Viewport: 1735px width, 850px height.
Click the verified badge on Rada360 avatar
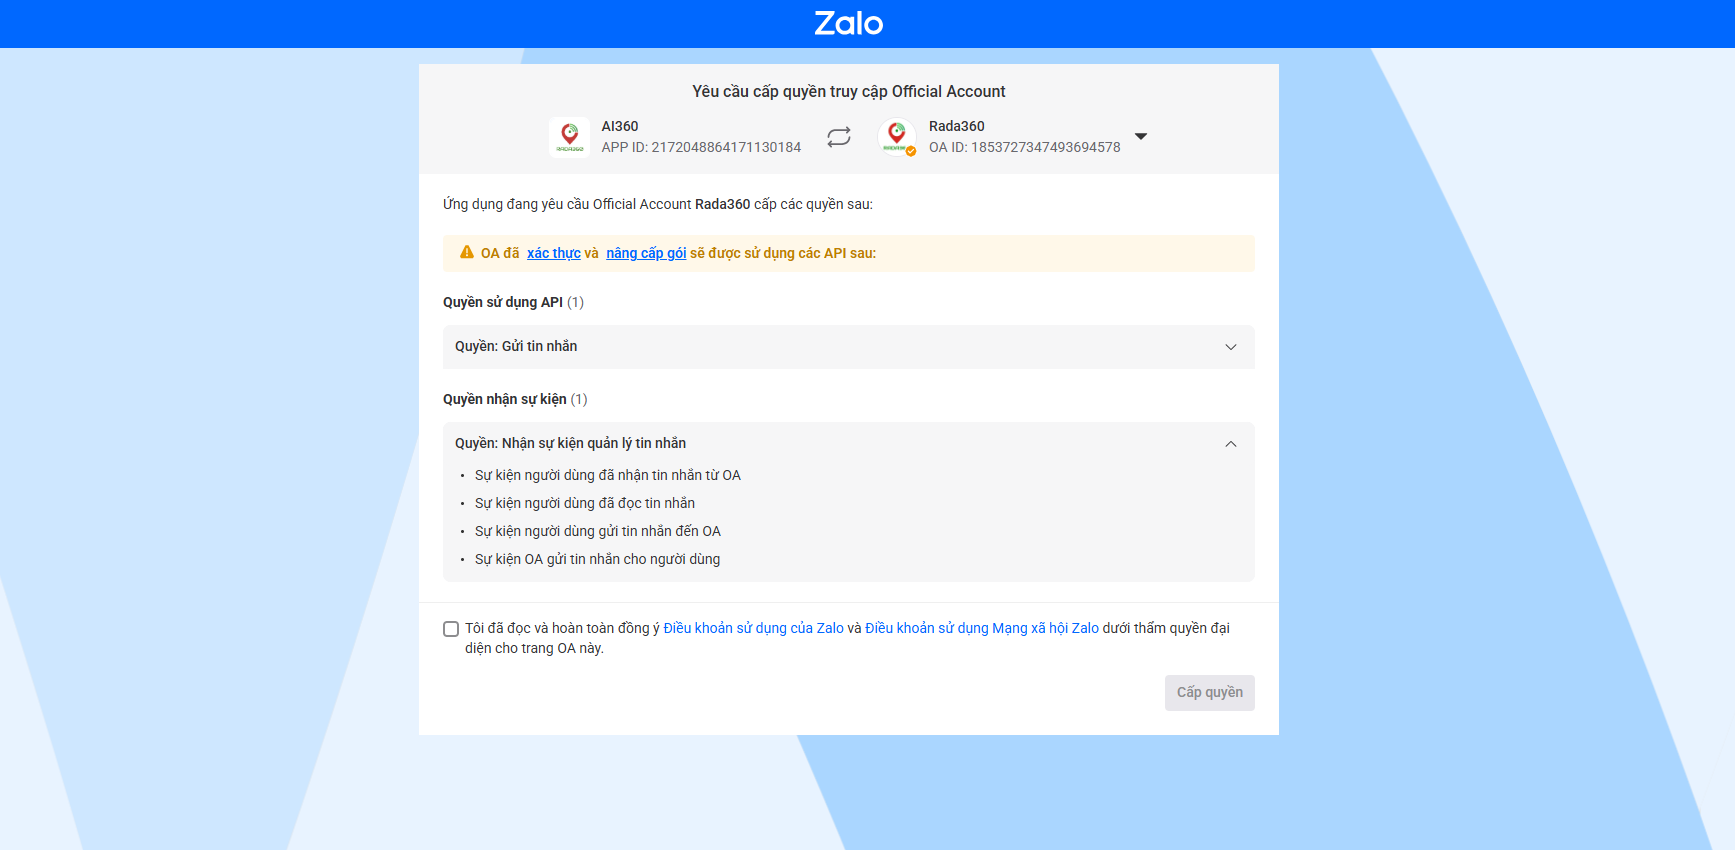tap(909, 150)
